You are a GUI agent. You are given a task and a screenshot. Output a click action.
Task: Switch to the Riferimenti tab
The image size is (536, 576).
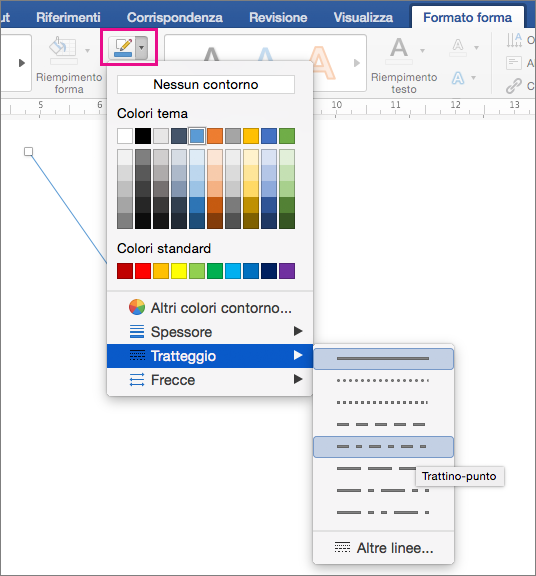pos(68,17)
